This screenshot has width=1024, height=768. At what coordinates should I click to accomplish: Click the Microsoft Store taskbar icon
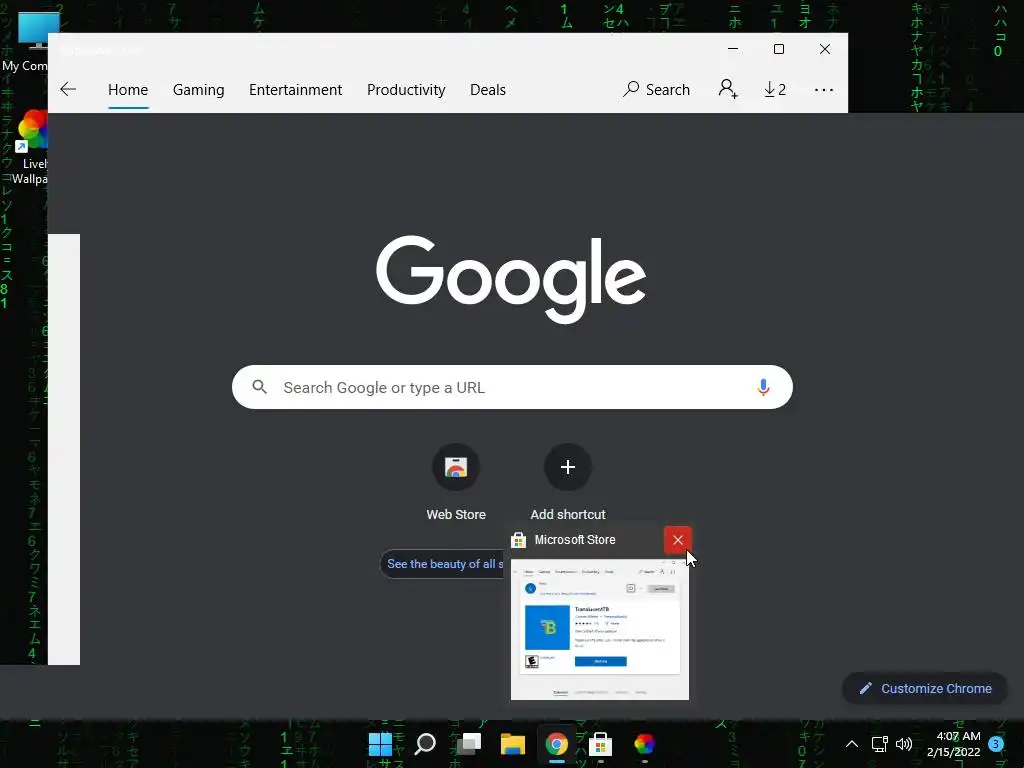pyautogui.click(x=600, y=744)
